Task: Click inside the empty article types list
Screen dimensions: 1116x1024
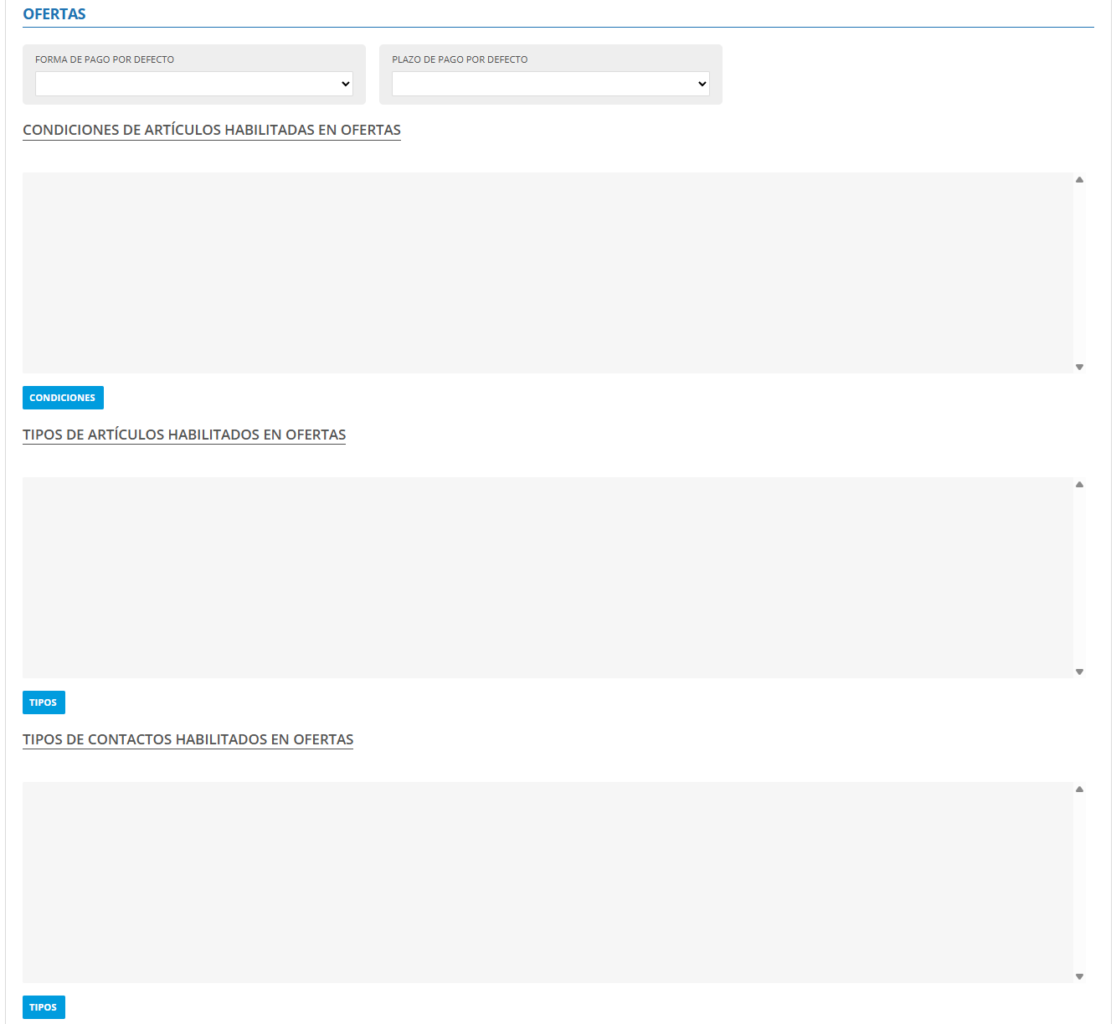Action: (x=547, y=577)
